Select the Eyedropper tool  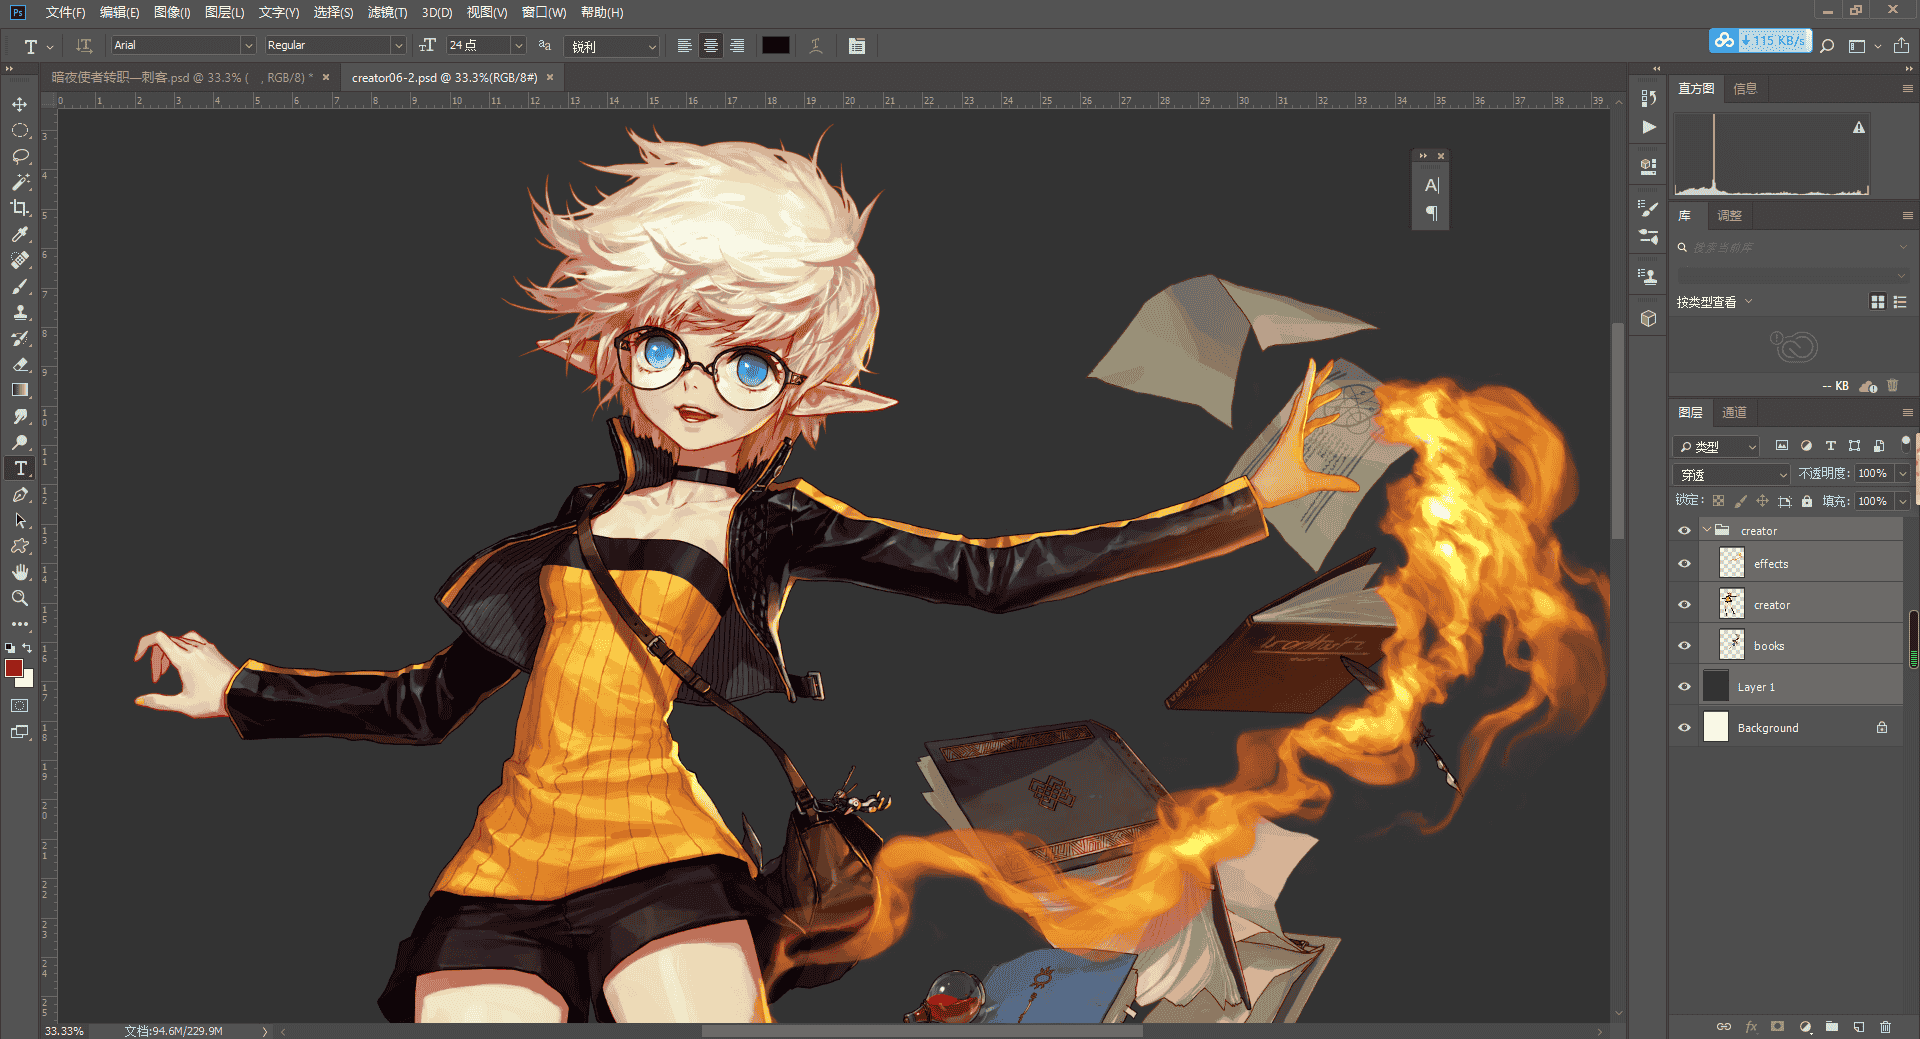pyautogui.click(x=20, y=234)
